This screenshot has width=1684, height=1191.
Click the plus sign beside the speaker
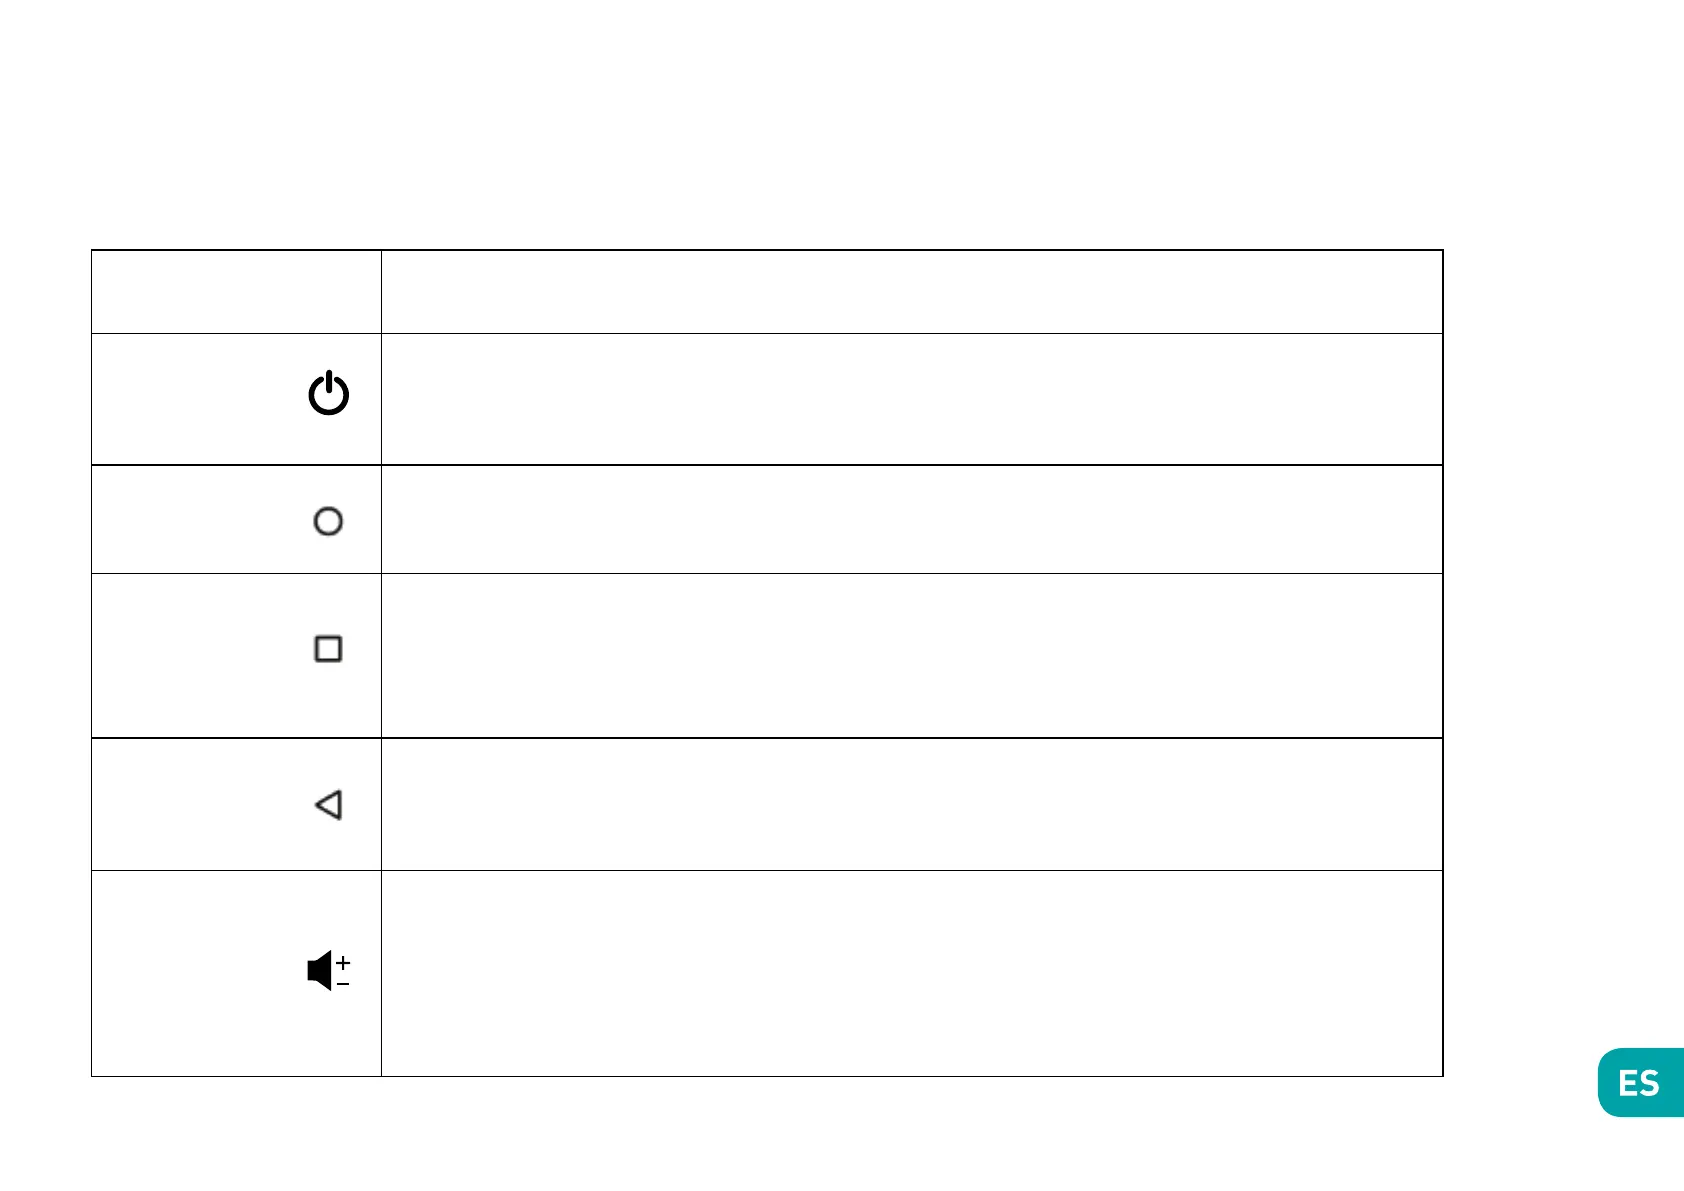pos(343,962)
